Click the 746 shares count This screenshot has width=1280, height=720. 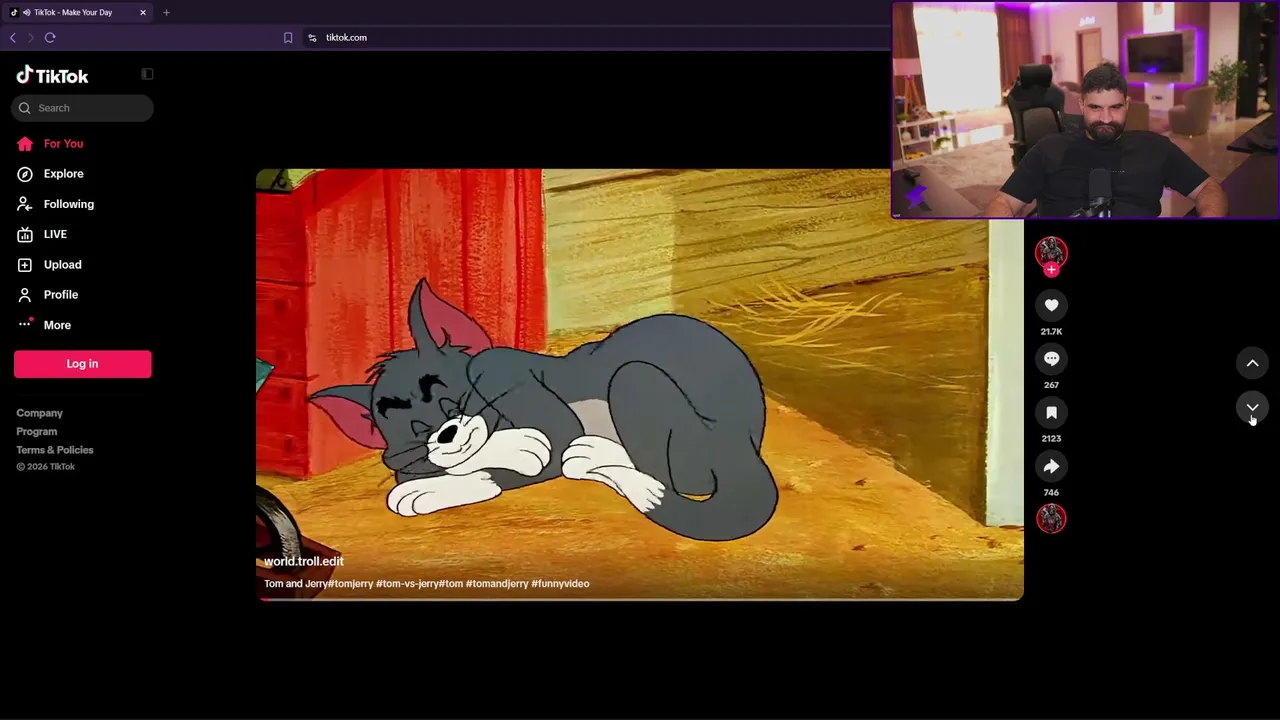1051,493
